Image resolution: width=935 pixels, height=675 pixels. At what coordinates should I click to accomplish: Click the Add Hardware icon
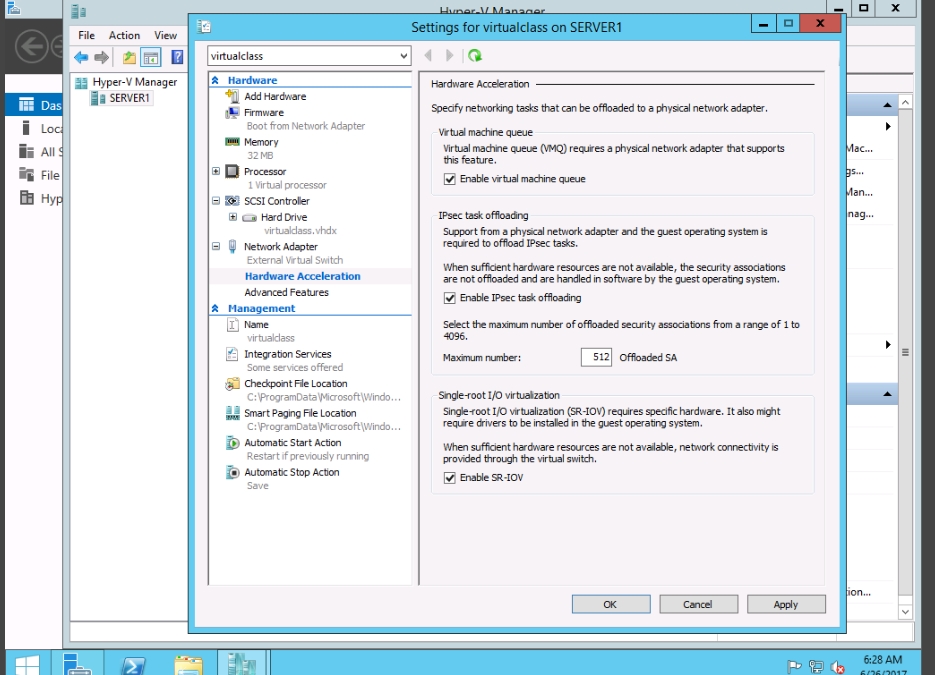pos(233,97)
